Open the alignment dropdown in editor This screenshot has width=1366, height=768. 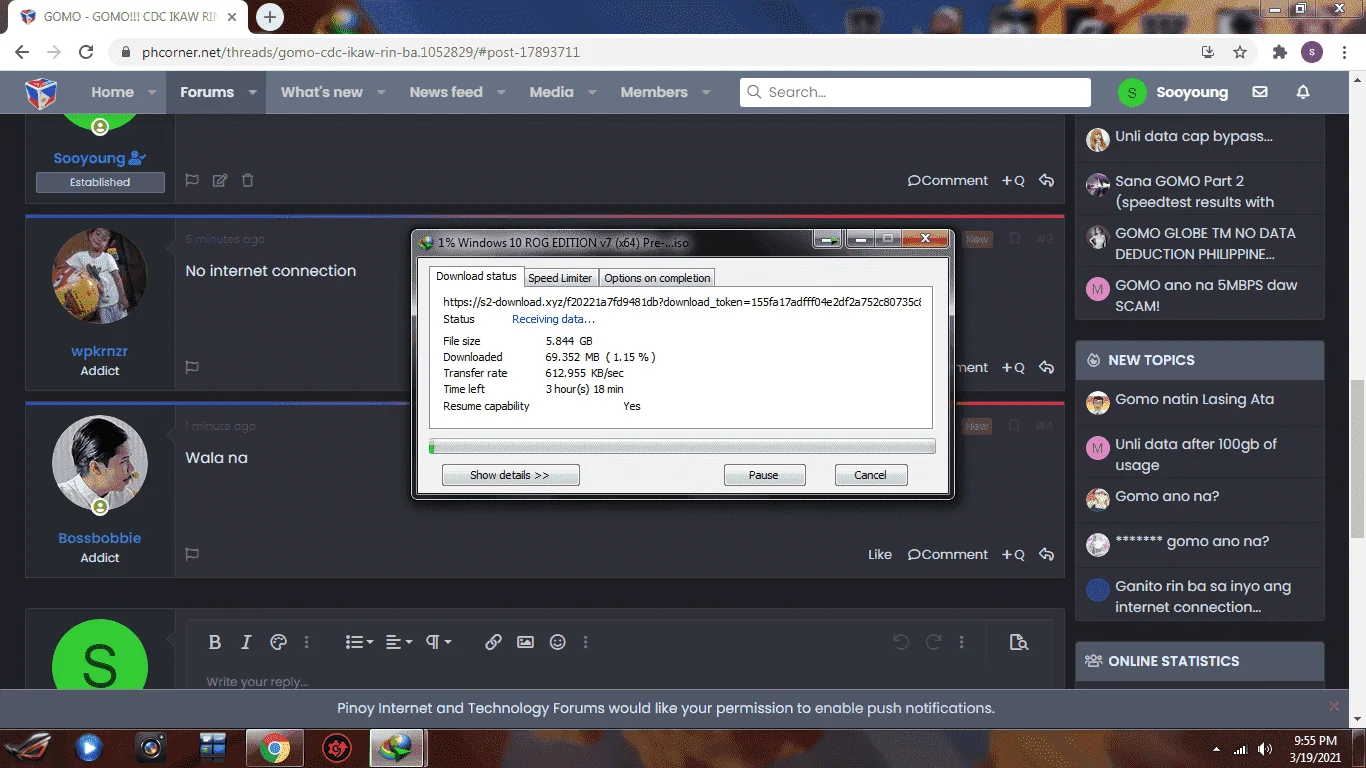point(399,642)
